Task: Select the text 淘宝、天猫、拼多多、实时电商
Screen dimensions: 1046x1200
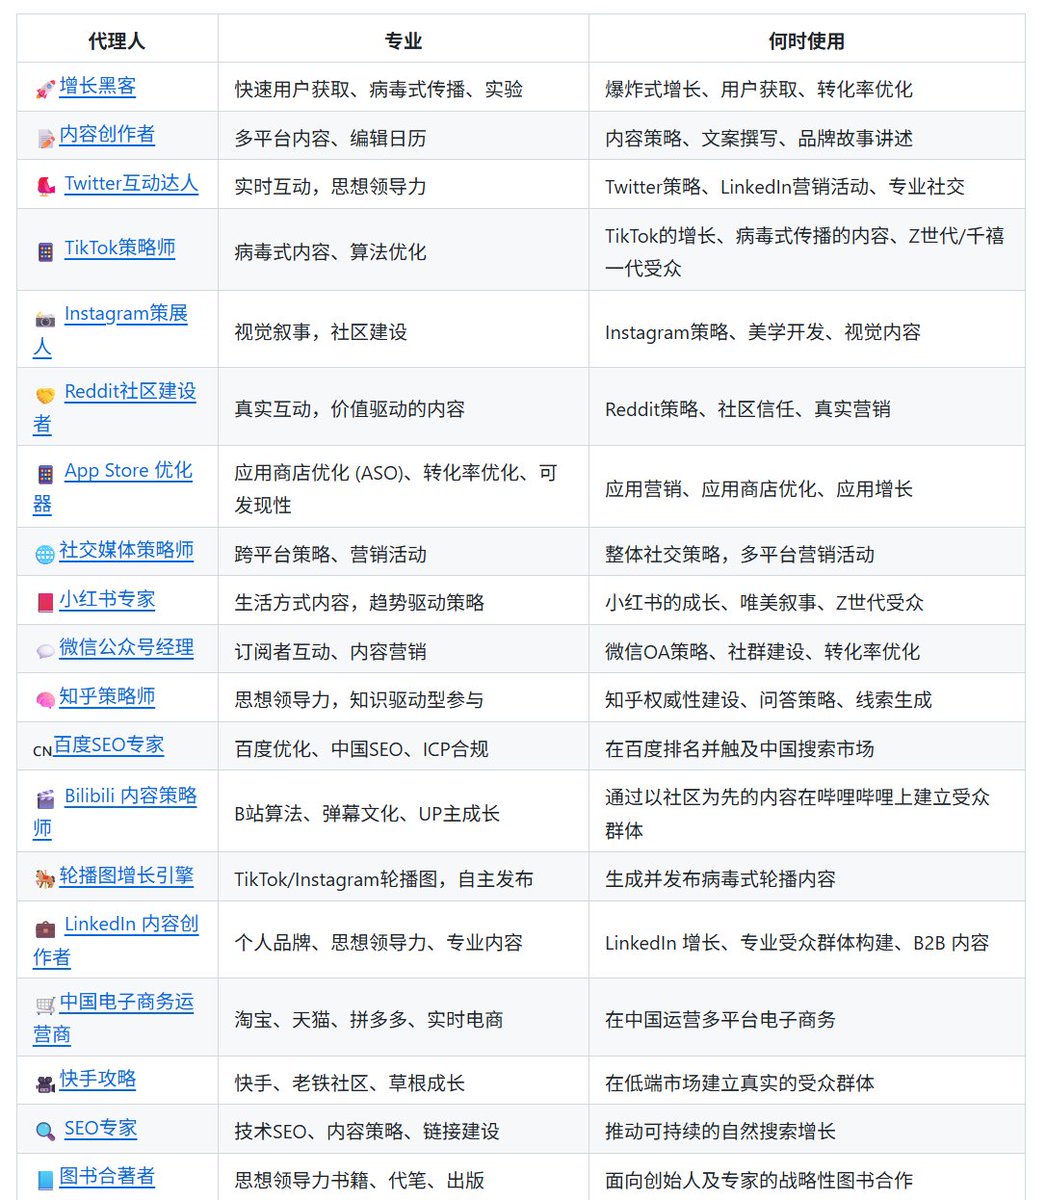Action: pos(369,1020)
